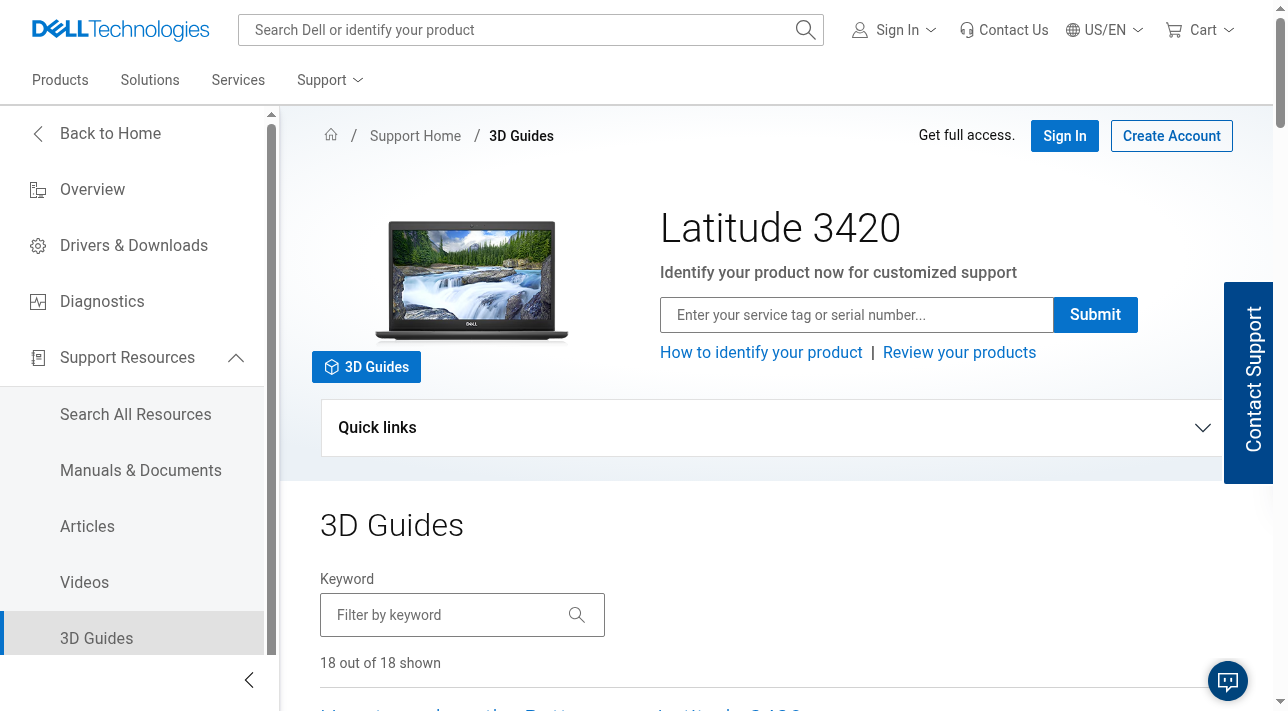Click the 3D Guides cube badge

366,367
